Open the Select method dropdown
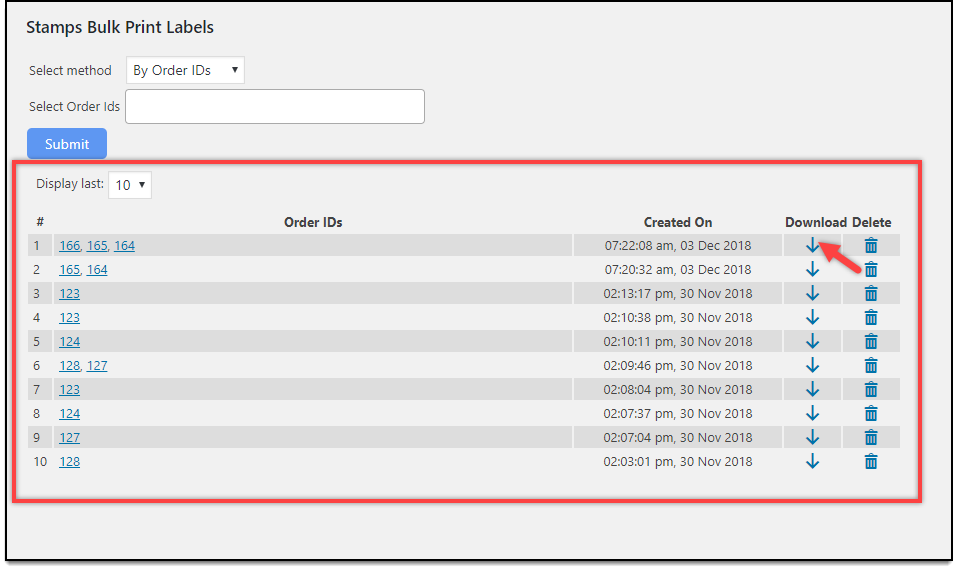The height and width of the screenshot is (571, 958). point(185,70)
